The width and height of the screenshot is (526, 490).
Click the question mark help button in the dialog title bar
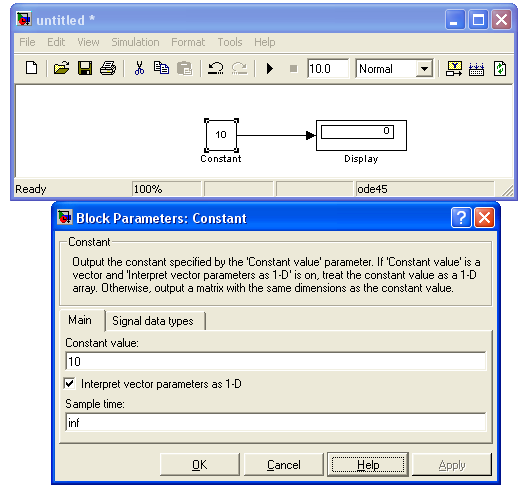461,218
